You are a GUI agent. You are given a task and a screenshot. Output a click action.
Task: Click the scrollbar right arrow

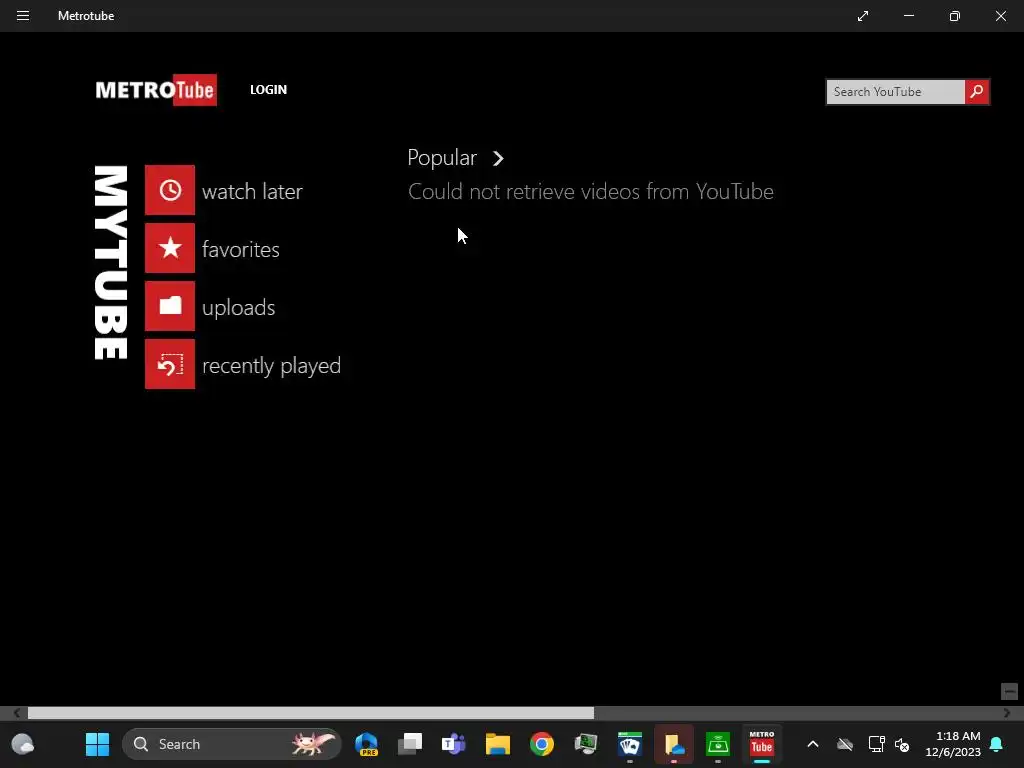(x=1006, y=713)
